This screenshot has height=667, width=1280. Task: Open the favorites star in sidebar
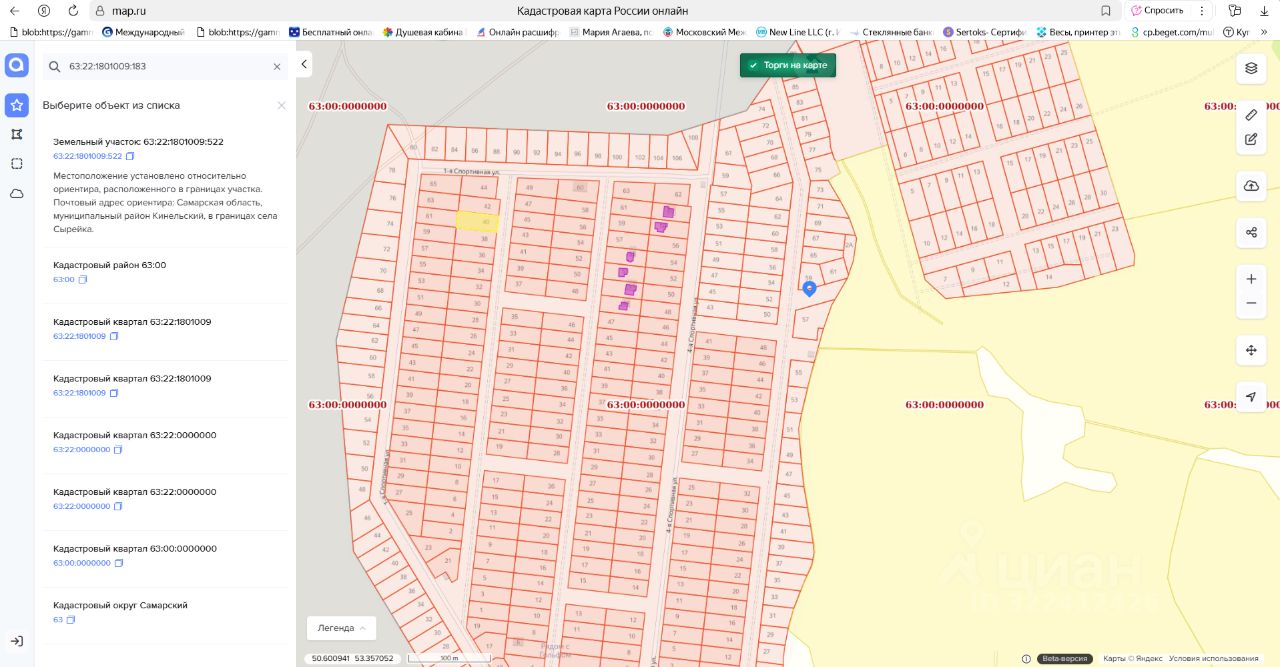[17, 105]
